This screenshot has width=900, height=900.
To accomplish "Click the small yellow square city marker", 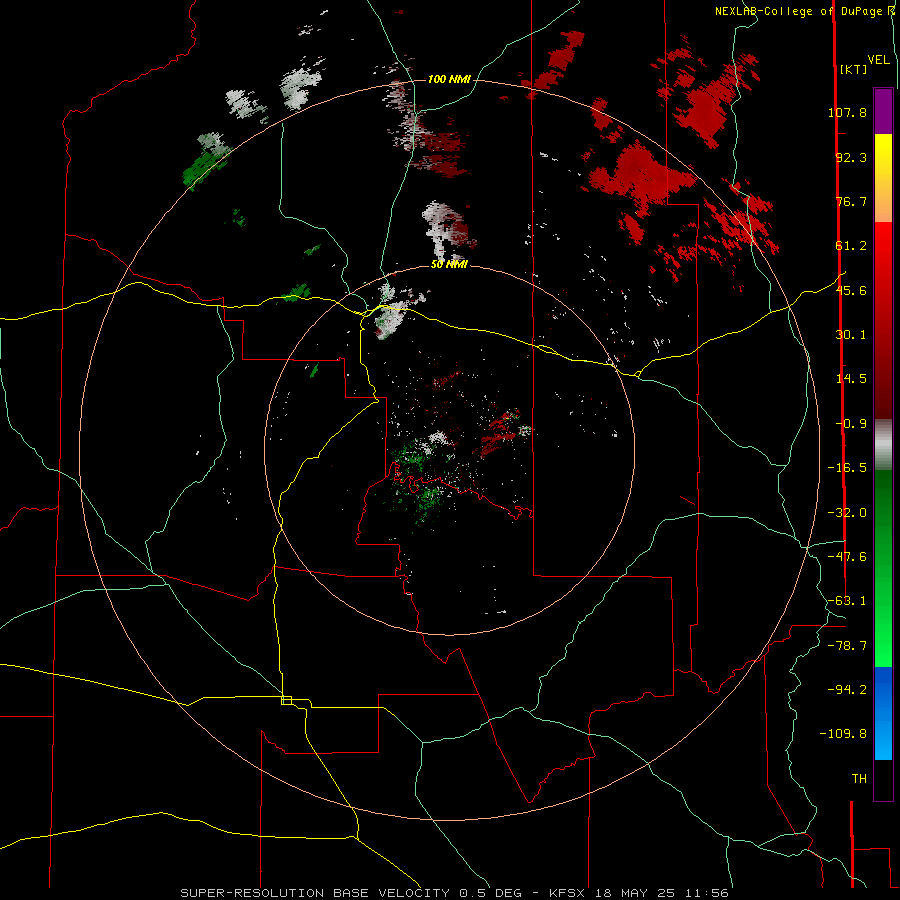I will coord(286,700).
